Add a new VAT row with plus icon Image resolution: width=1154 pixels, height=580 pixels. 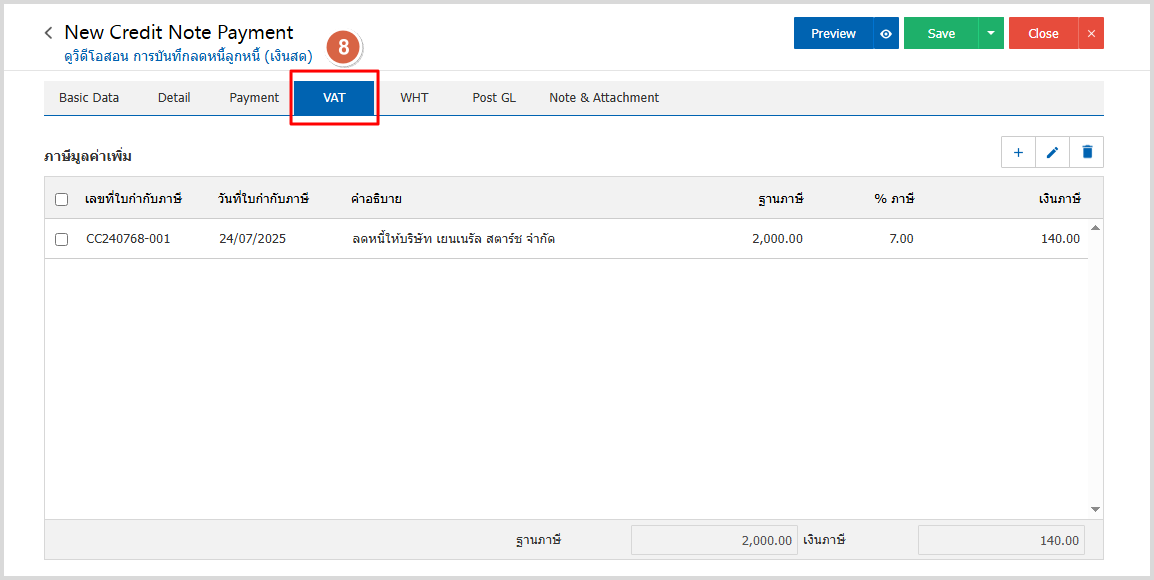coord(1018,152)
